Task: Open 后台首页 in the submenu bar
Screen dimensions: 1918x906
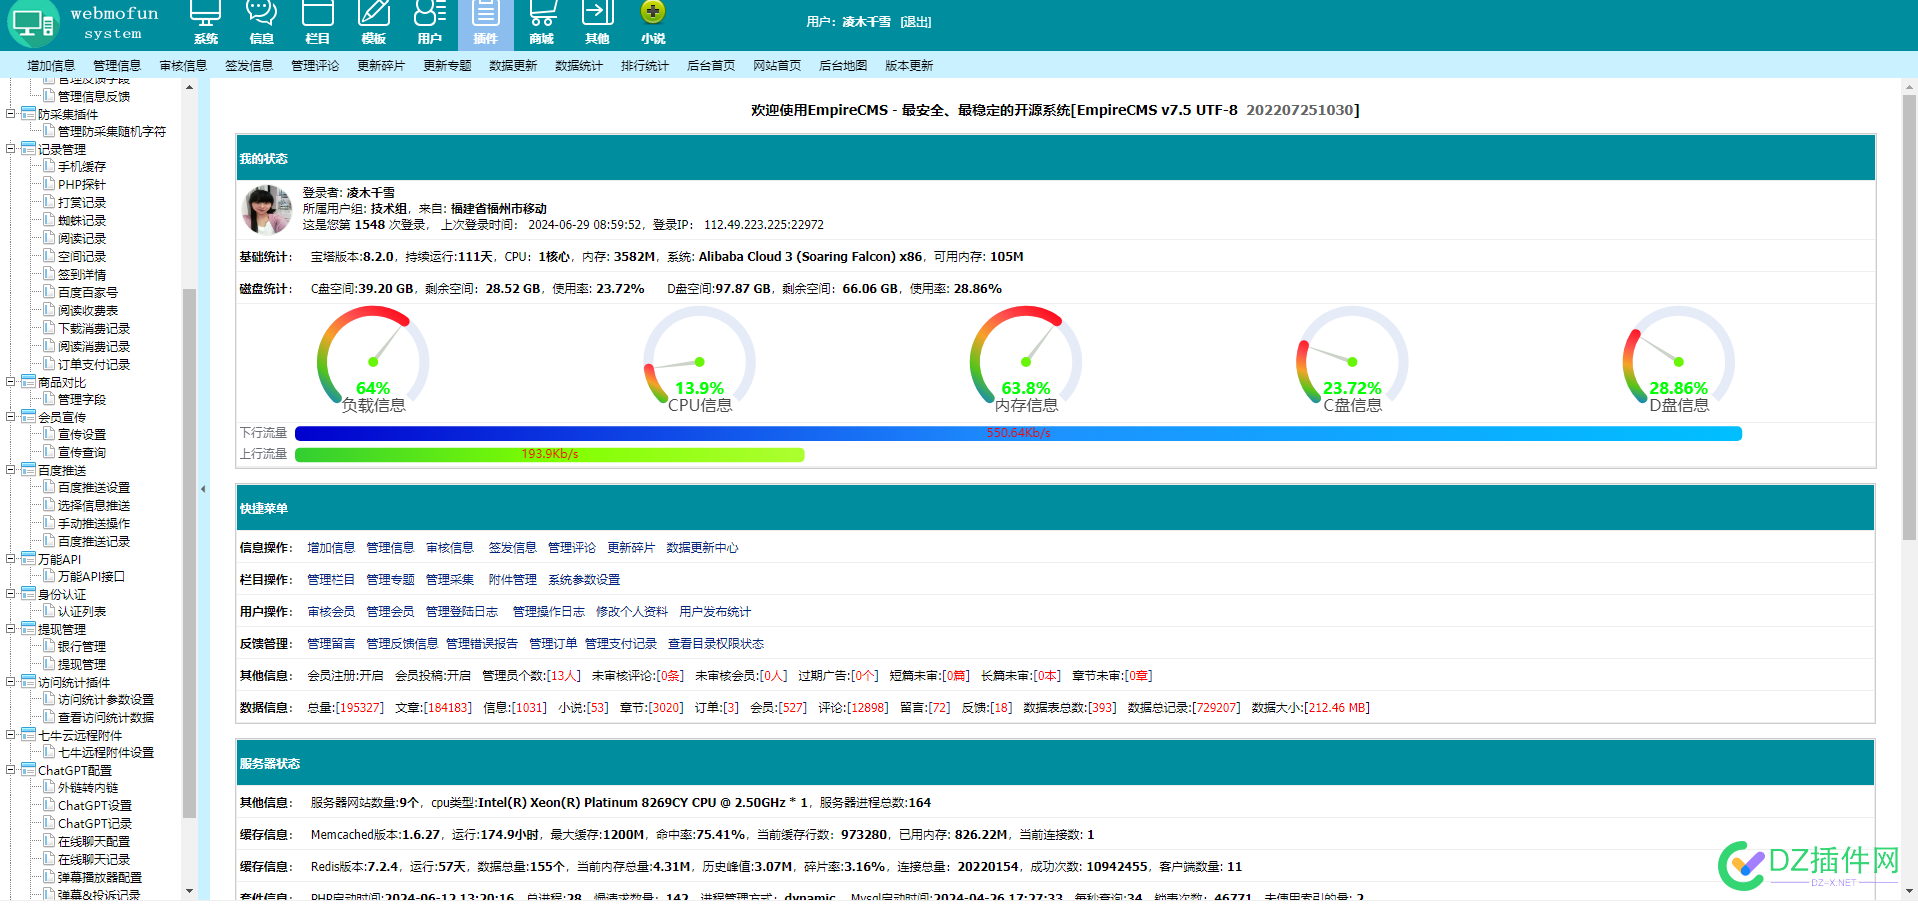Action: point(711,65)
